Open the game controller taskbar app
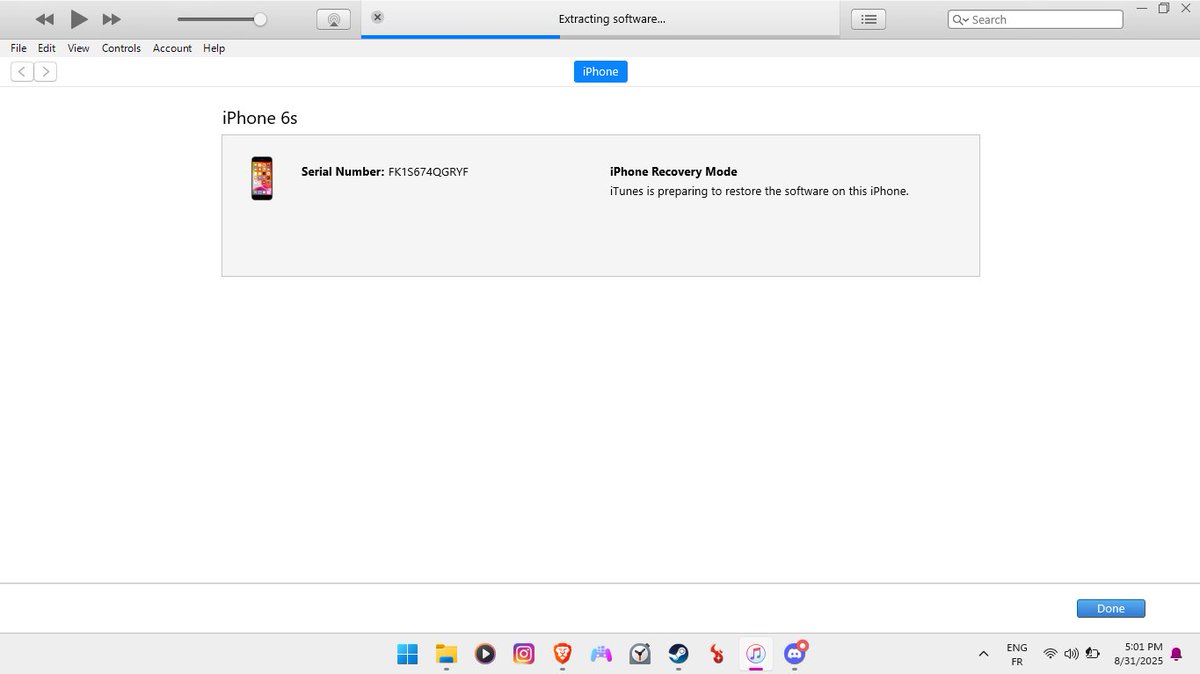Screen dimensions: 1200x674 pyautogui.click(x=601, y=654)
